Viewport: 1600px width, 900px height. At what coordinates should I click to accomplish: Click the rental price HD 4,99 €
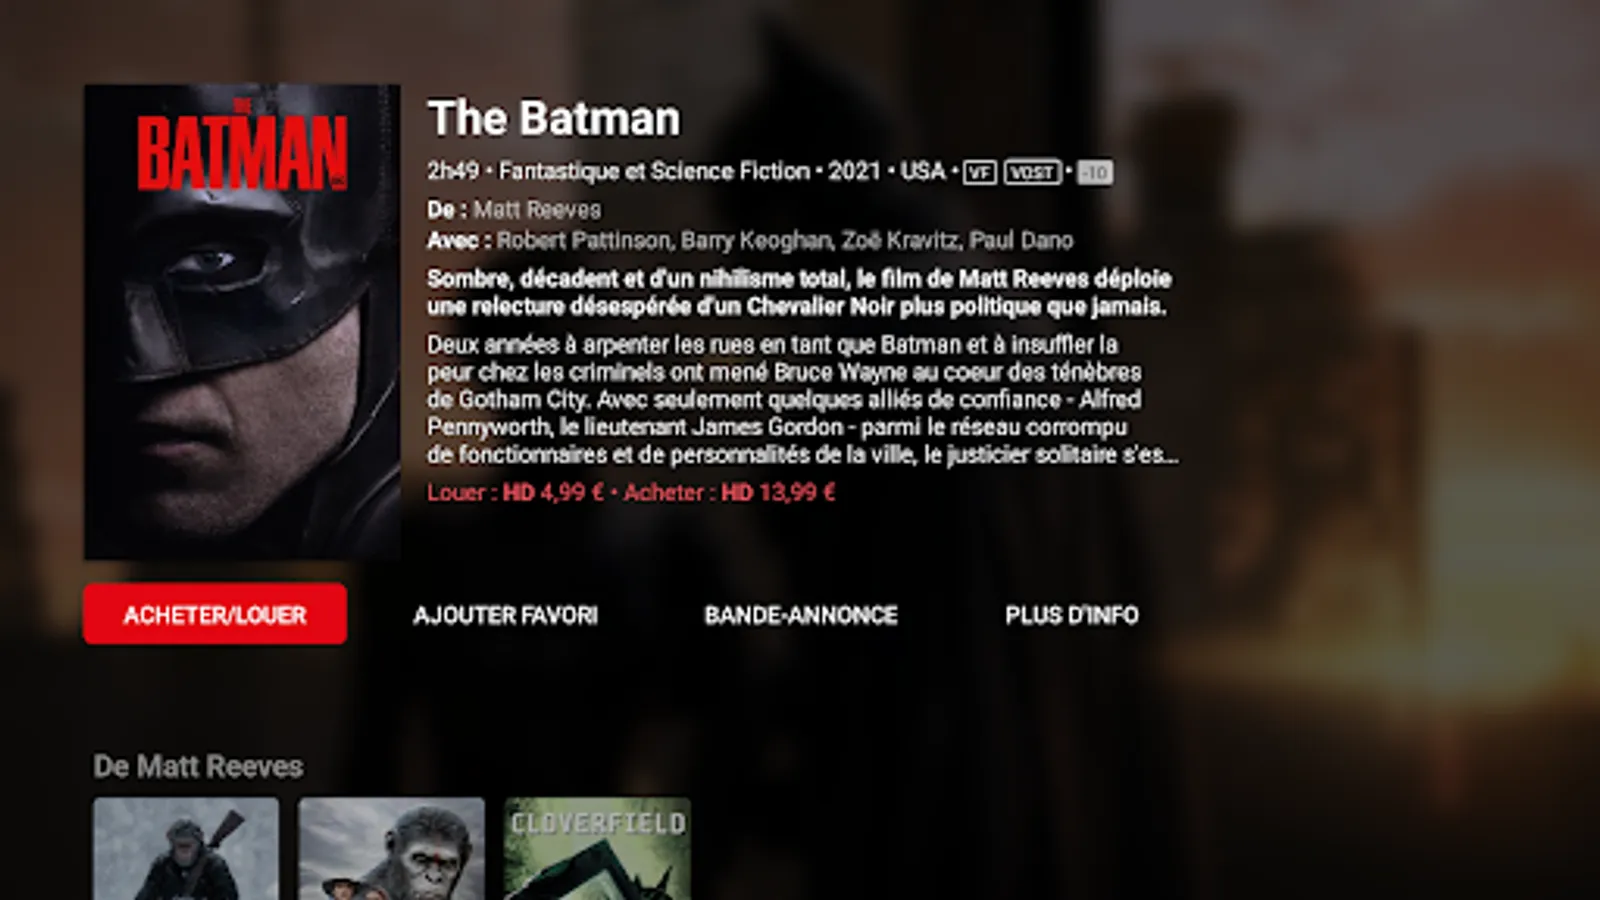[553, 492]
